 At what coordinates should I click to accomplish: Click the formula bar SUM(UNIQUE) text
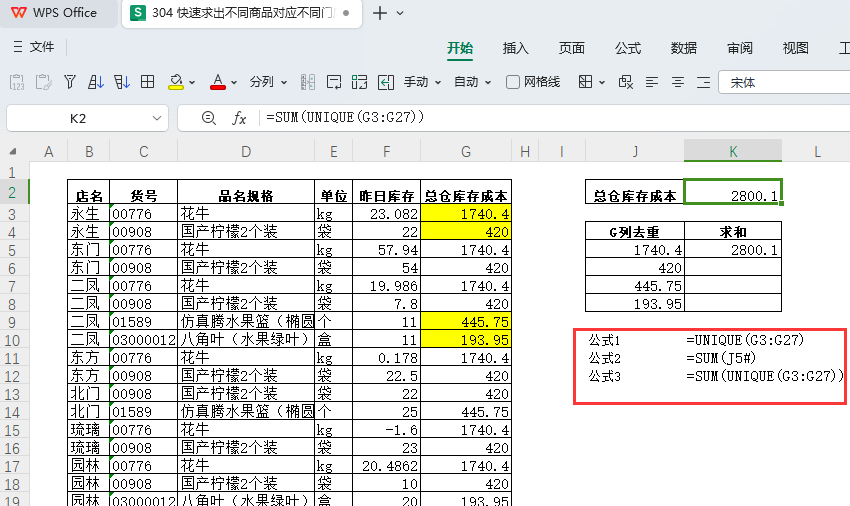(x=345, y=117)
